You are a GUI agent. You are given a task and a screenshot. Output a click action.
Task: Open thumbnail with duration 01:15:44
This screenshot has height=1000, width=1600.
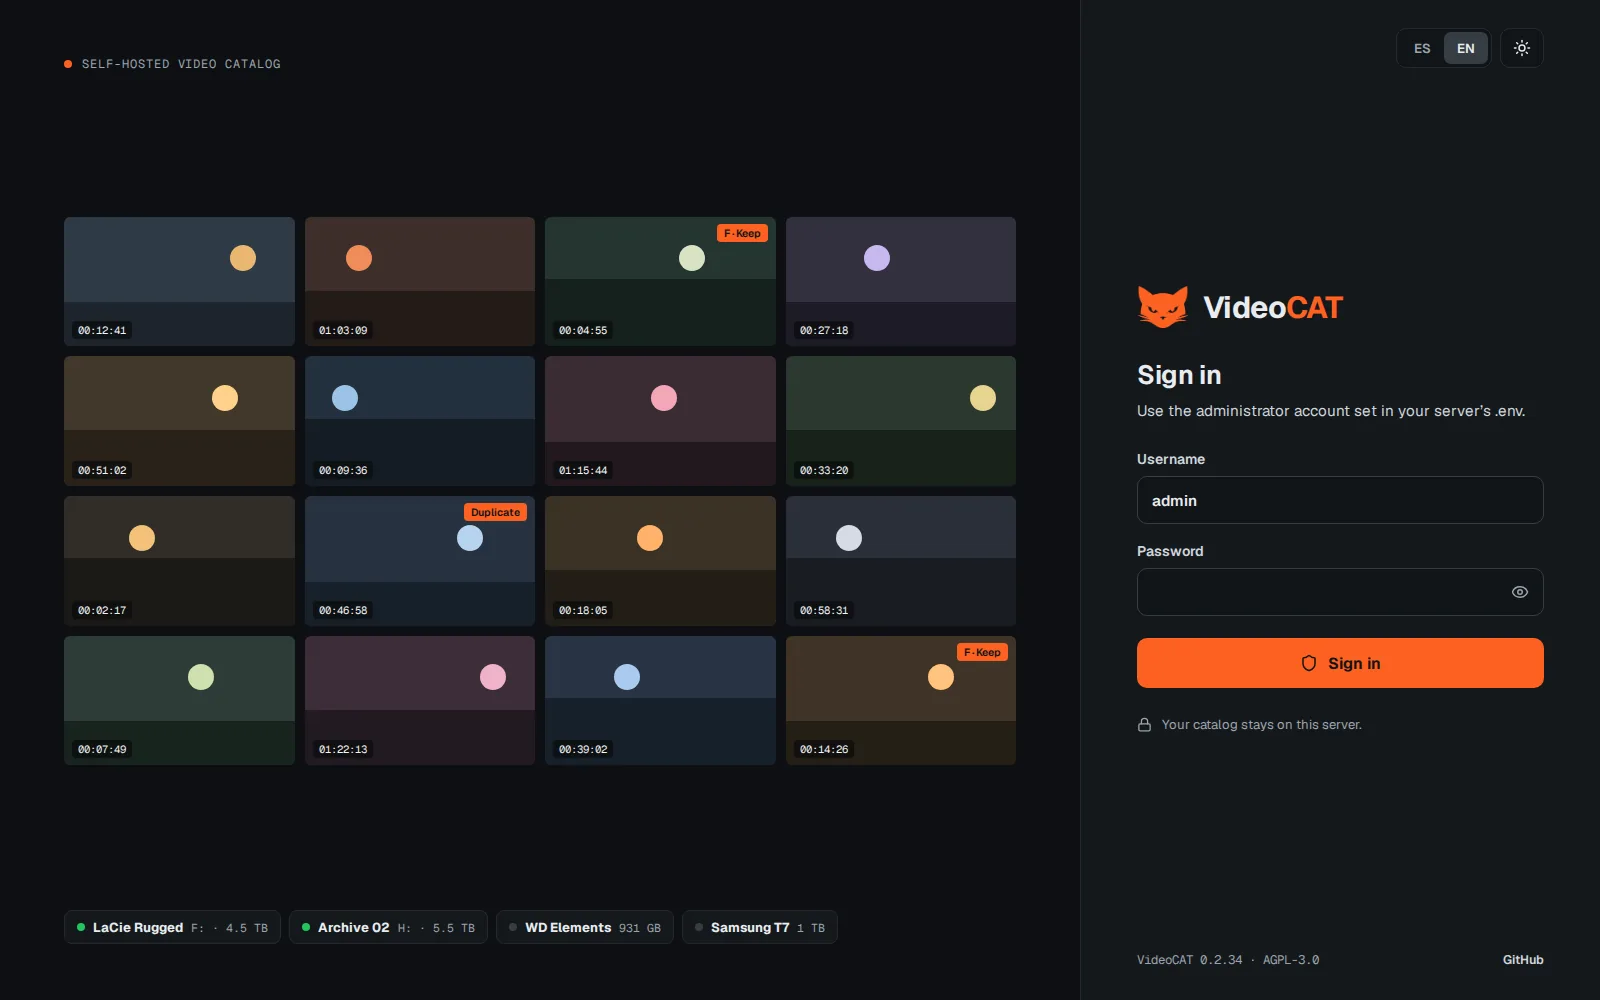[x=660, y=421]
